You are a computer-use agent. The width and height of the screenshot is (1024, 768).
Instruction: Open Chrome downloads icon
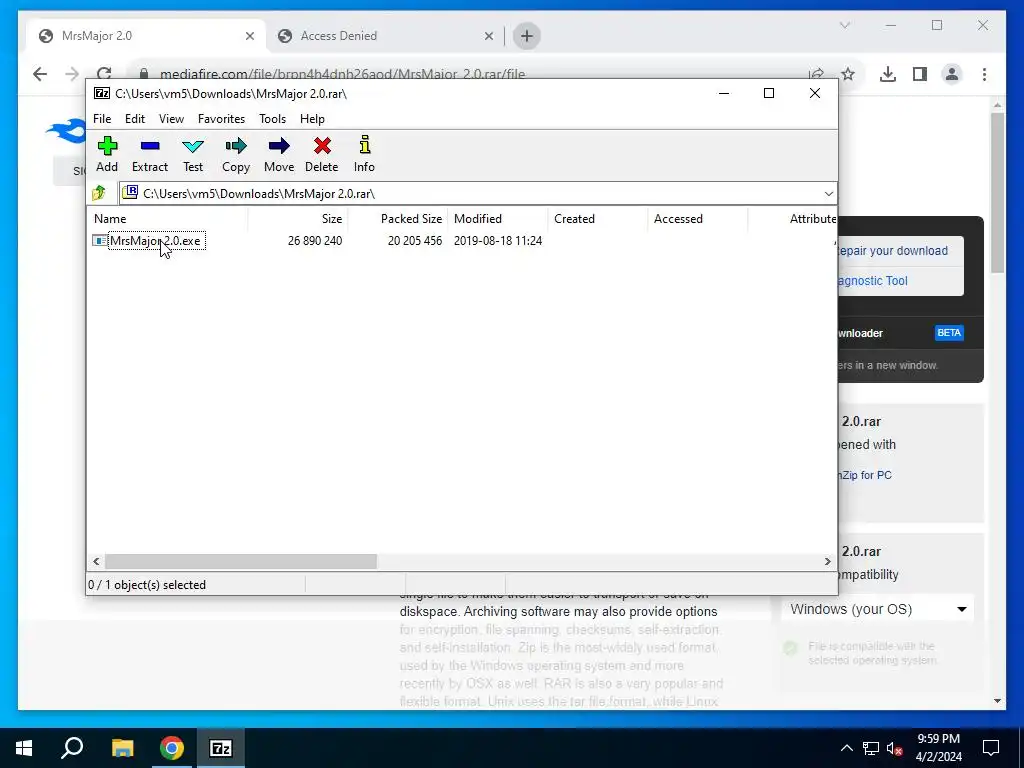[888, 74]
